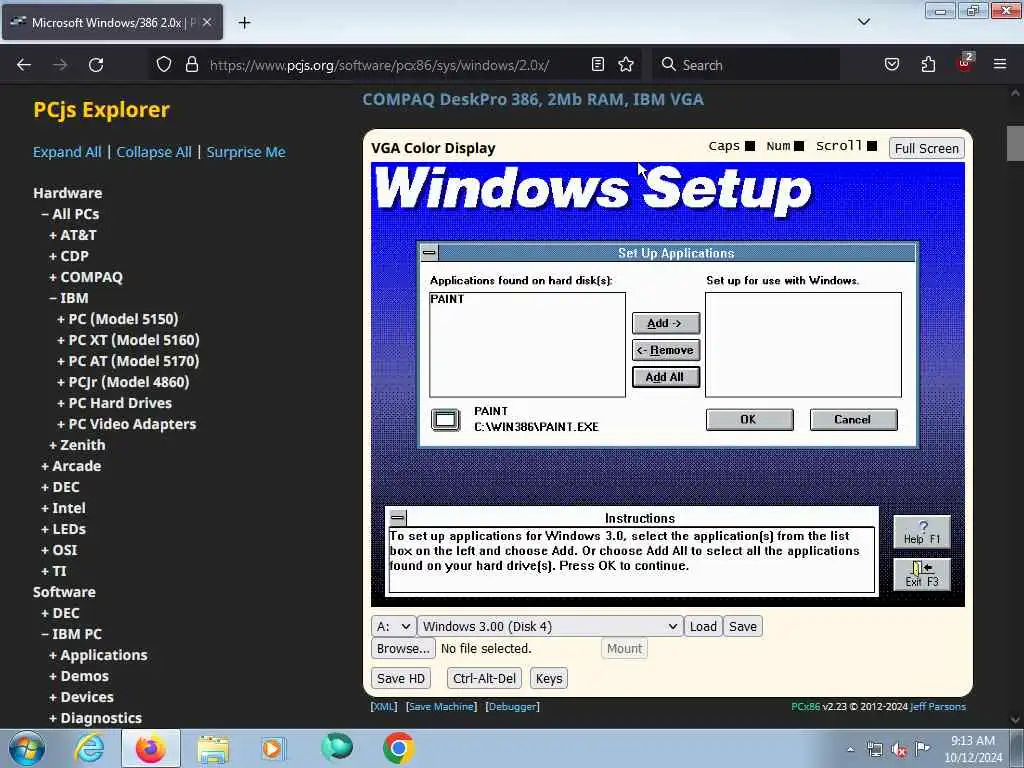Open the Debugger link
This screenshot has height=768, width=1024.
point(513,707)
